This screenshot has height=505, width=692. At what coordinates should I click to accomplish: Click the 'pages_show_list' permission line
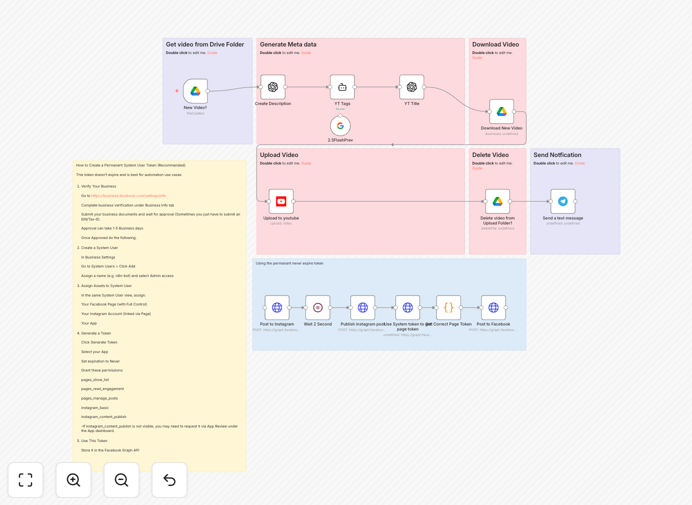pyautogui.click(x=95, y=380)
